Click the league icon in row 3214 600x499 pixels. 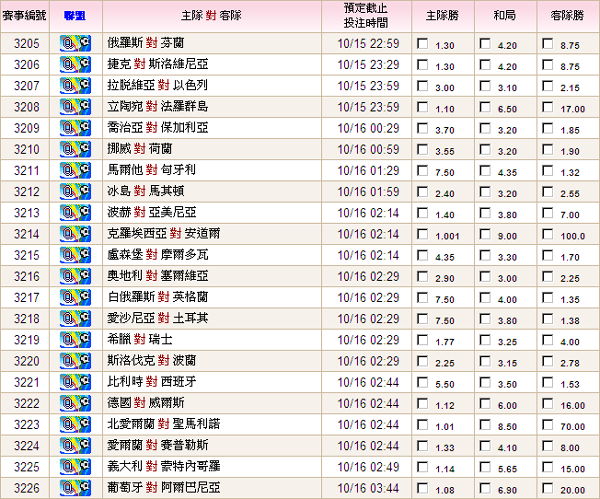(75, 234)
